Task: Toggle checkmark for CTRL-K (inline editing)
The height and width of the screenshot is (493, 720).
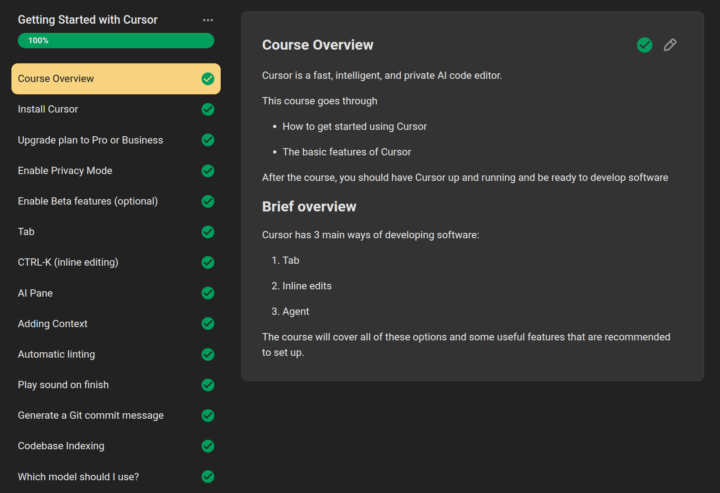Action: 208,262
